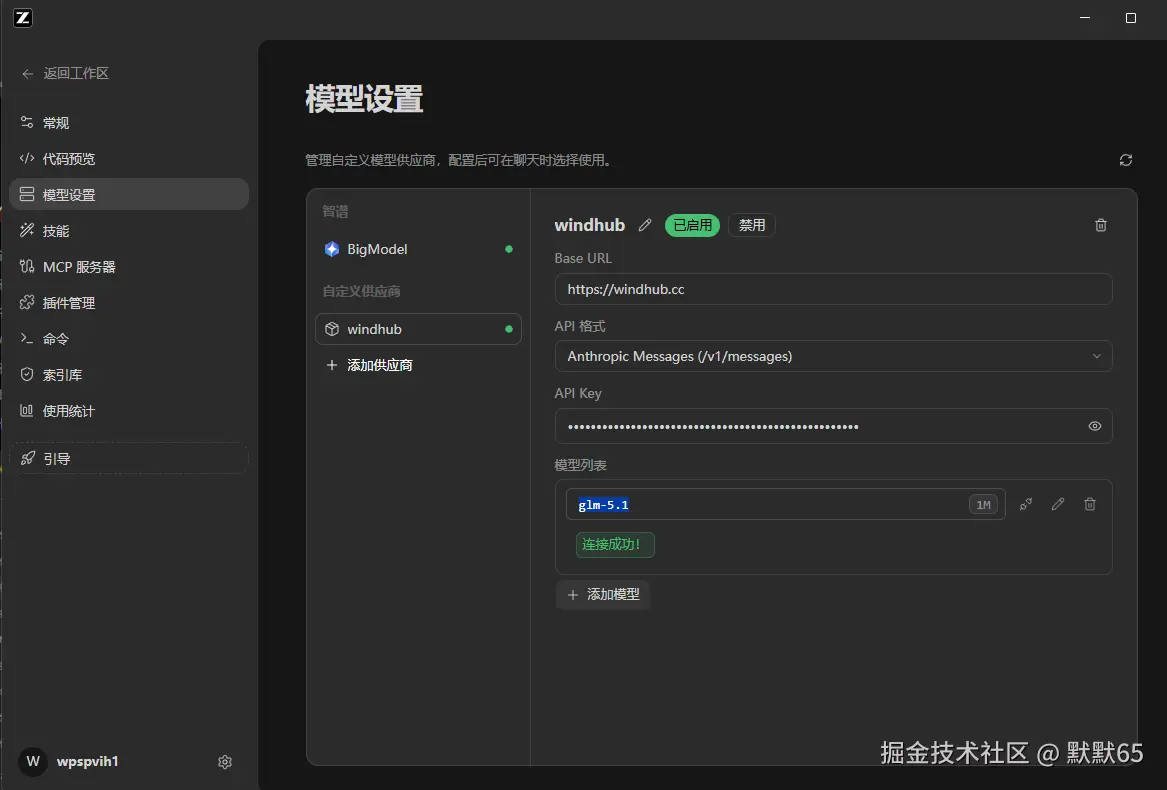Show API Key with eye icon

click(1094, 426)
